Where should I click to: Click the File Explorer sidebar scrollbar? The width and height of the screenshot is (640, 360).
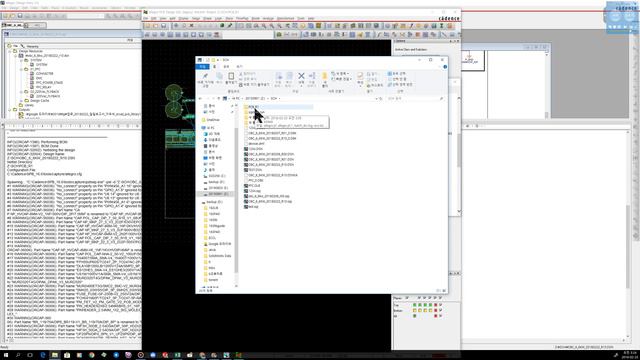pyautogui.click(x=236, y=200)
